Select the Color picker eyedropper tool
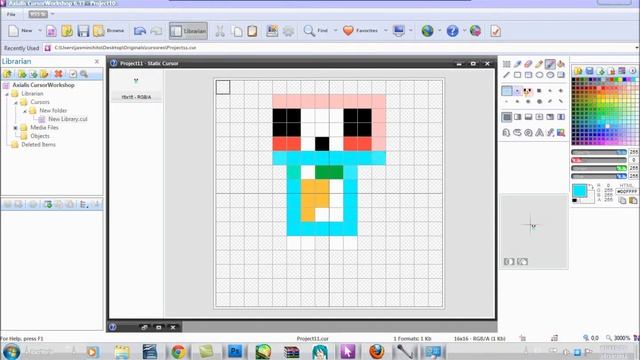The height and width of the screenshot is (360, 640). [x=518, y=64]
